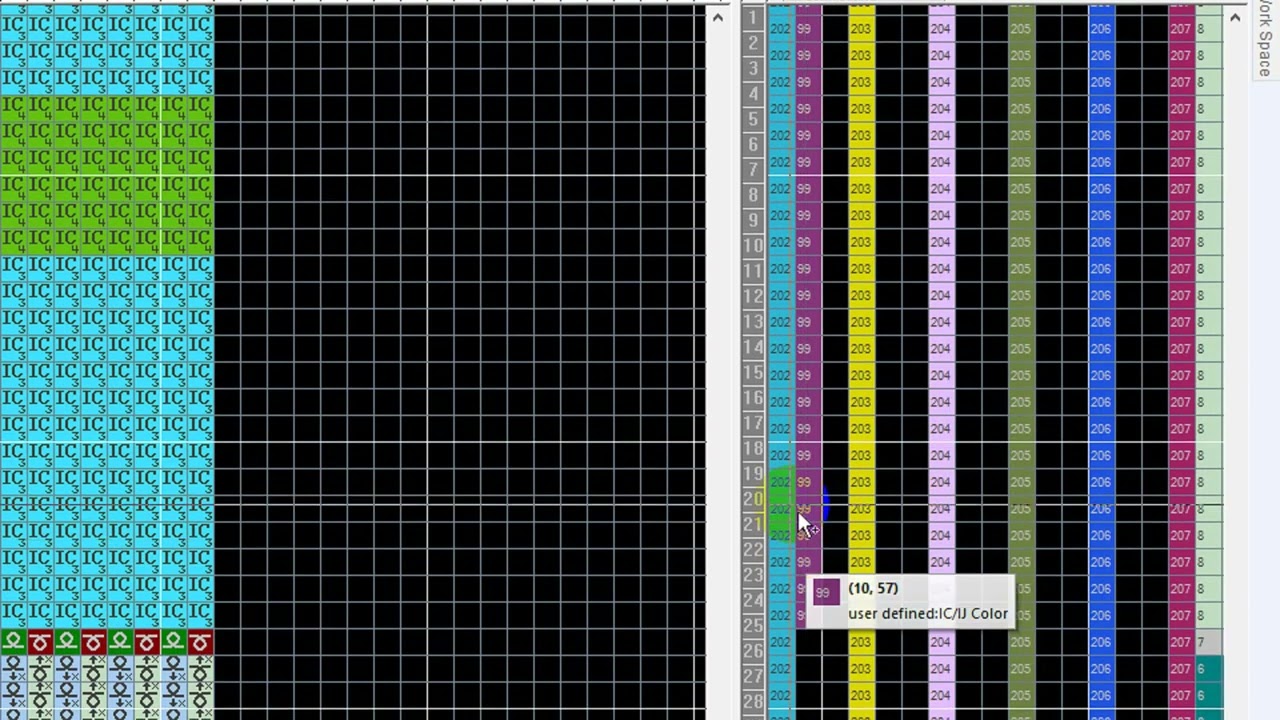The width and height of the screenshot is (1280, 720).
Task: Select row header 9 in right pane
Action: [x=754, y=221]
